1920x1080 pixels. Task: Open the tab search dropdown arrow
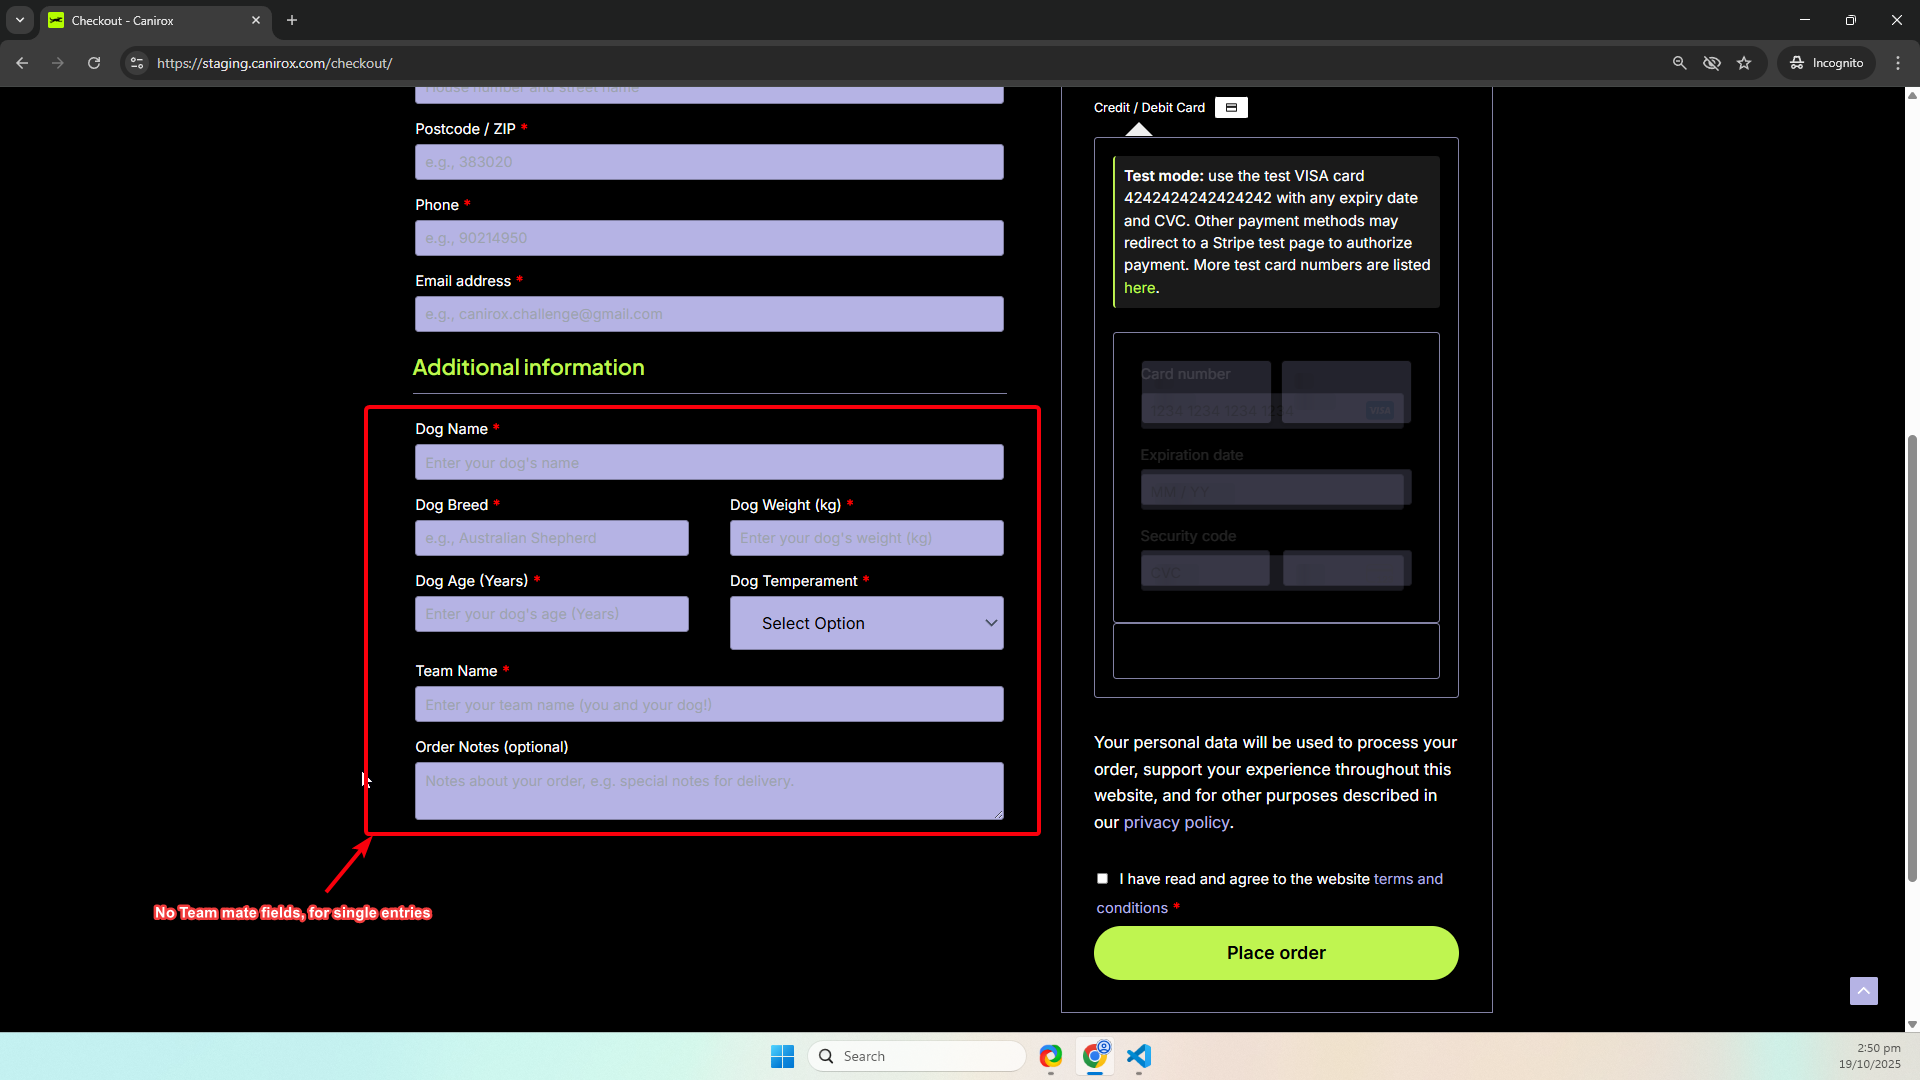(20, 20)
